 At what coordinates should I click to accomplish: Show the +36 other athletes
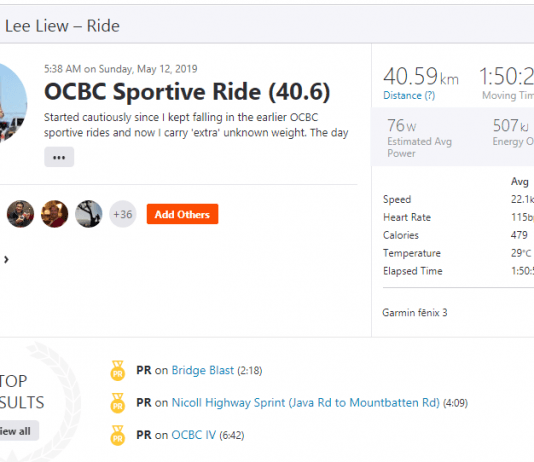(123, 214)
